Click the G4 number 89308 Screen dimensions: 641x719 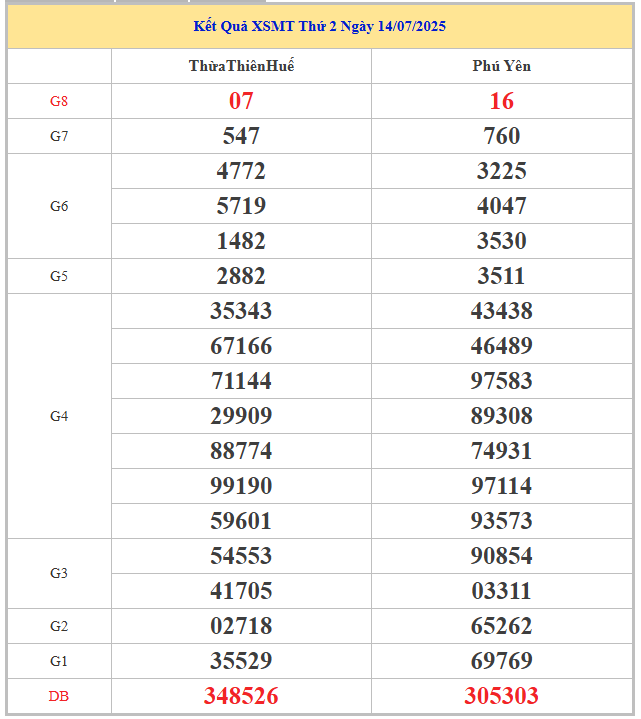click(x=502, y=416)
